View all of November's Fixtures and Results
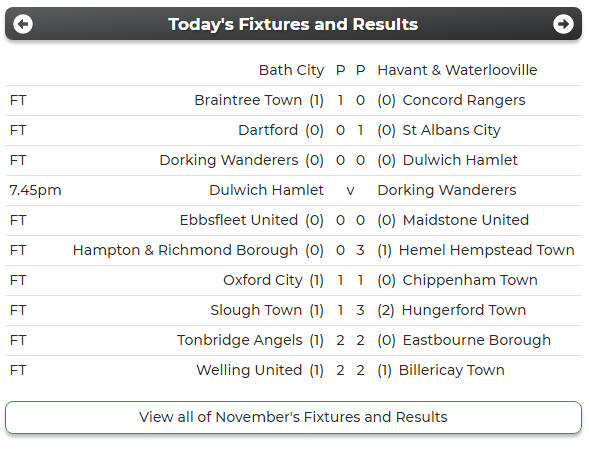Viewport: 589px width, 449px height. (x=293, y=417)
